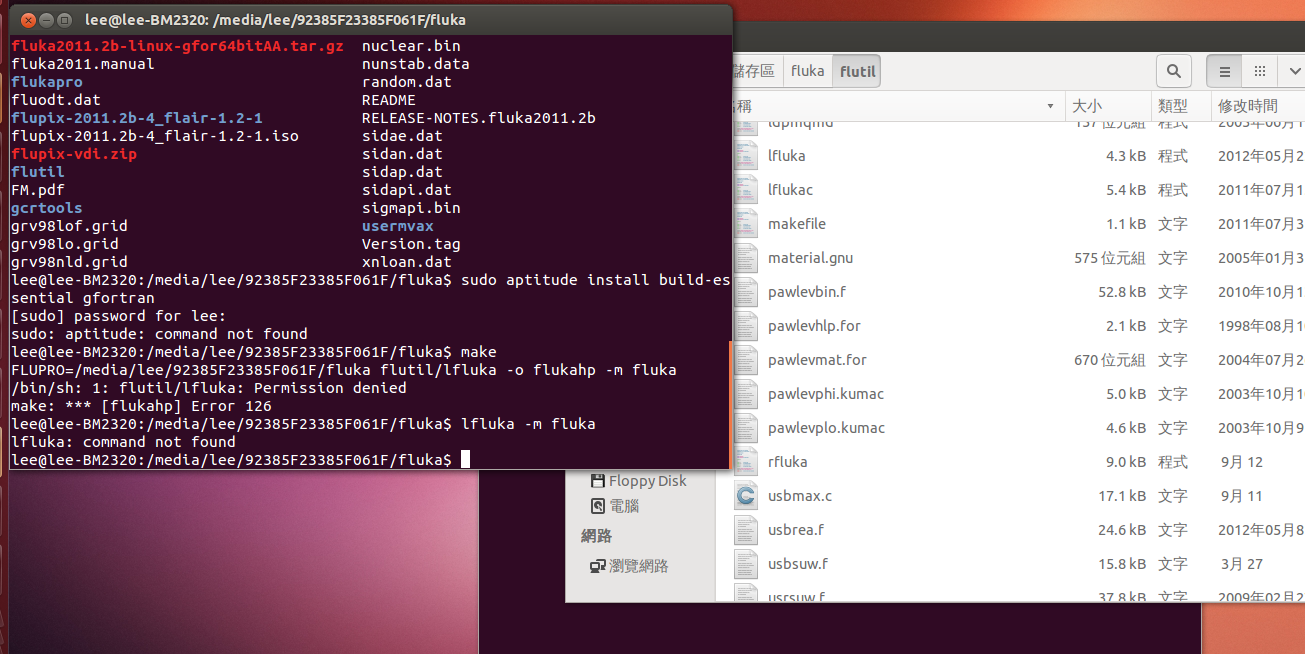The height and width of the screenshot is (654, 1305).
Task: Click 'usermvax' in the terminal listing
Action: 398,226
